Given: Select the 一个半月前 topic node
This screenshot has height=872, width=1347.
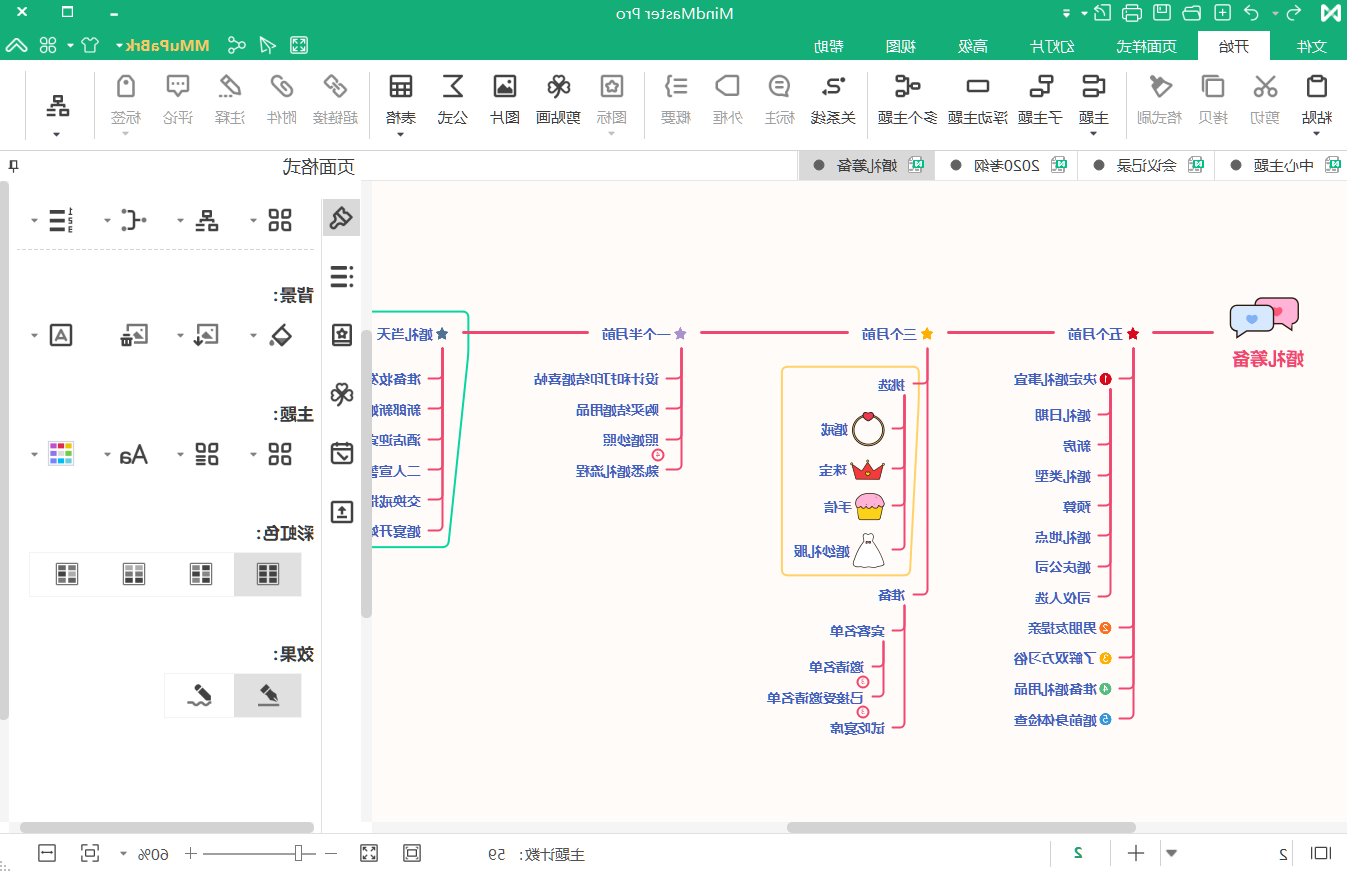Looking at the screenshot, I should [x=645, y=334].
